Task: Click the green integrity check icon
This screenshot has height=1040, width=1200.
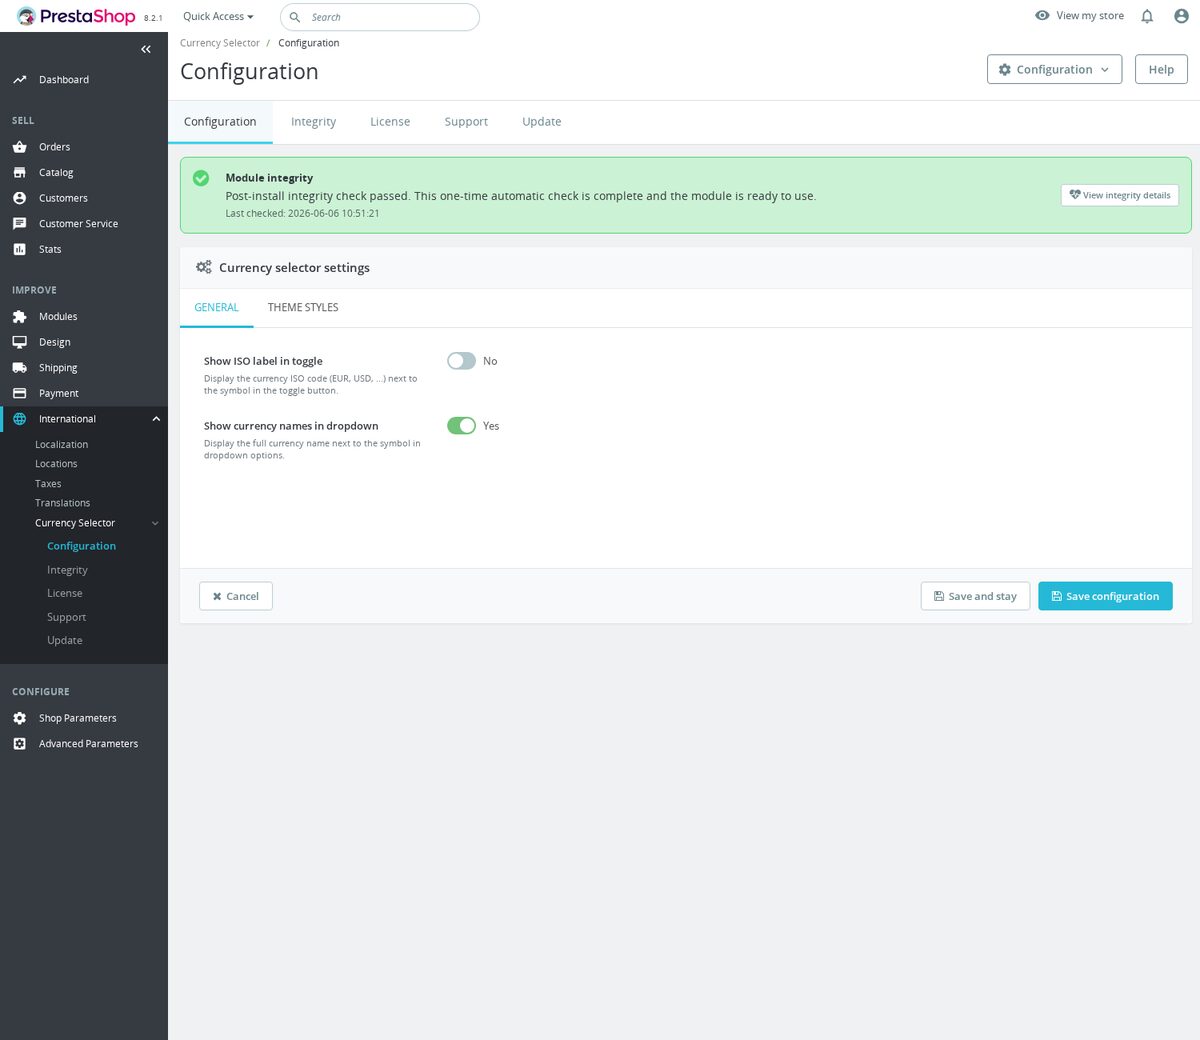Action: pos(201,178)
